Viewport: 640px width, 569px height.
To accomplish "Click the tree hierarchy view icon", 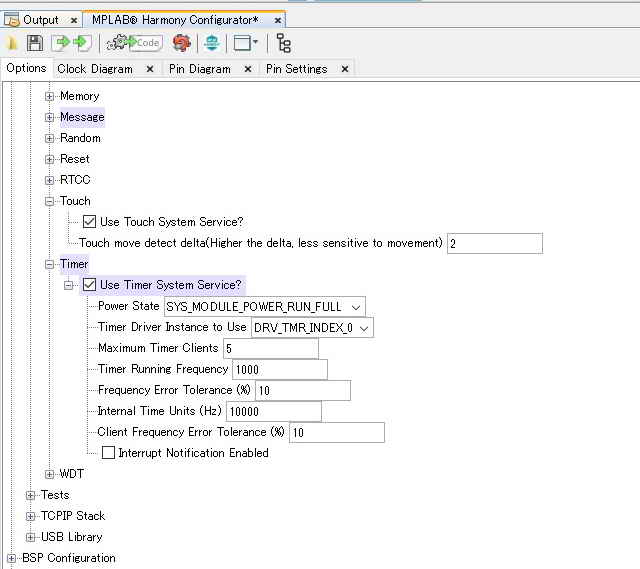I will pos(284,43).
